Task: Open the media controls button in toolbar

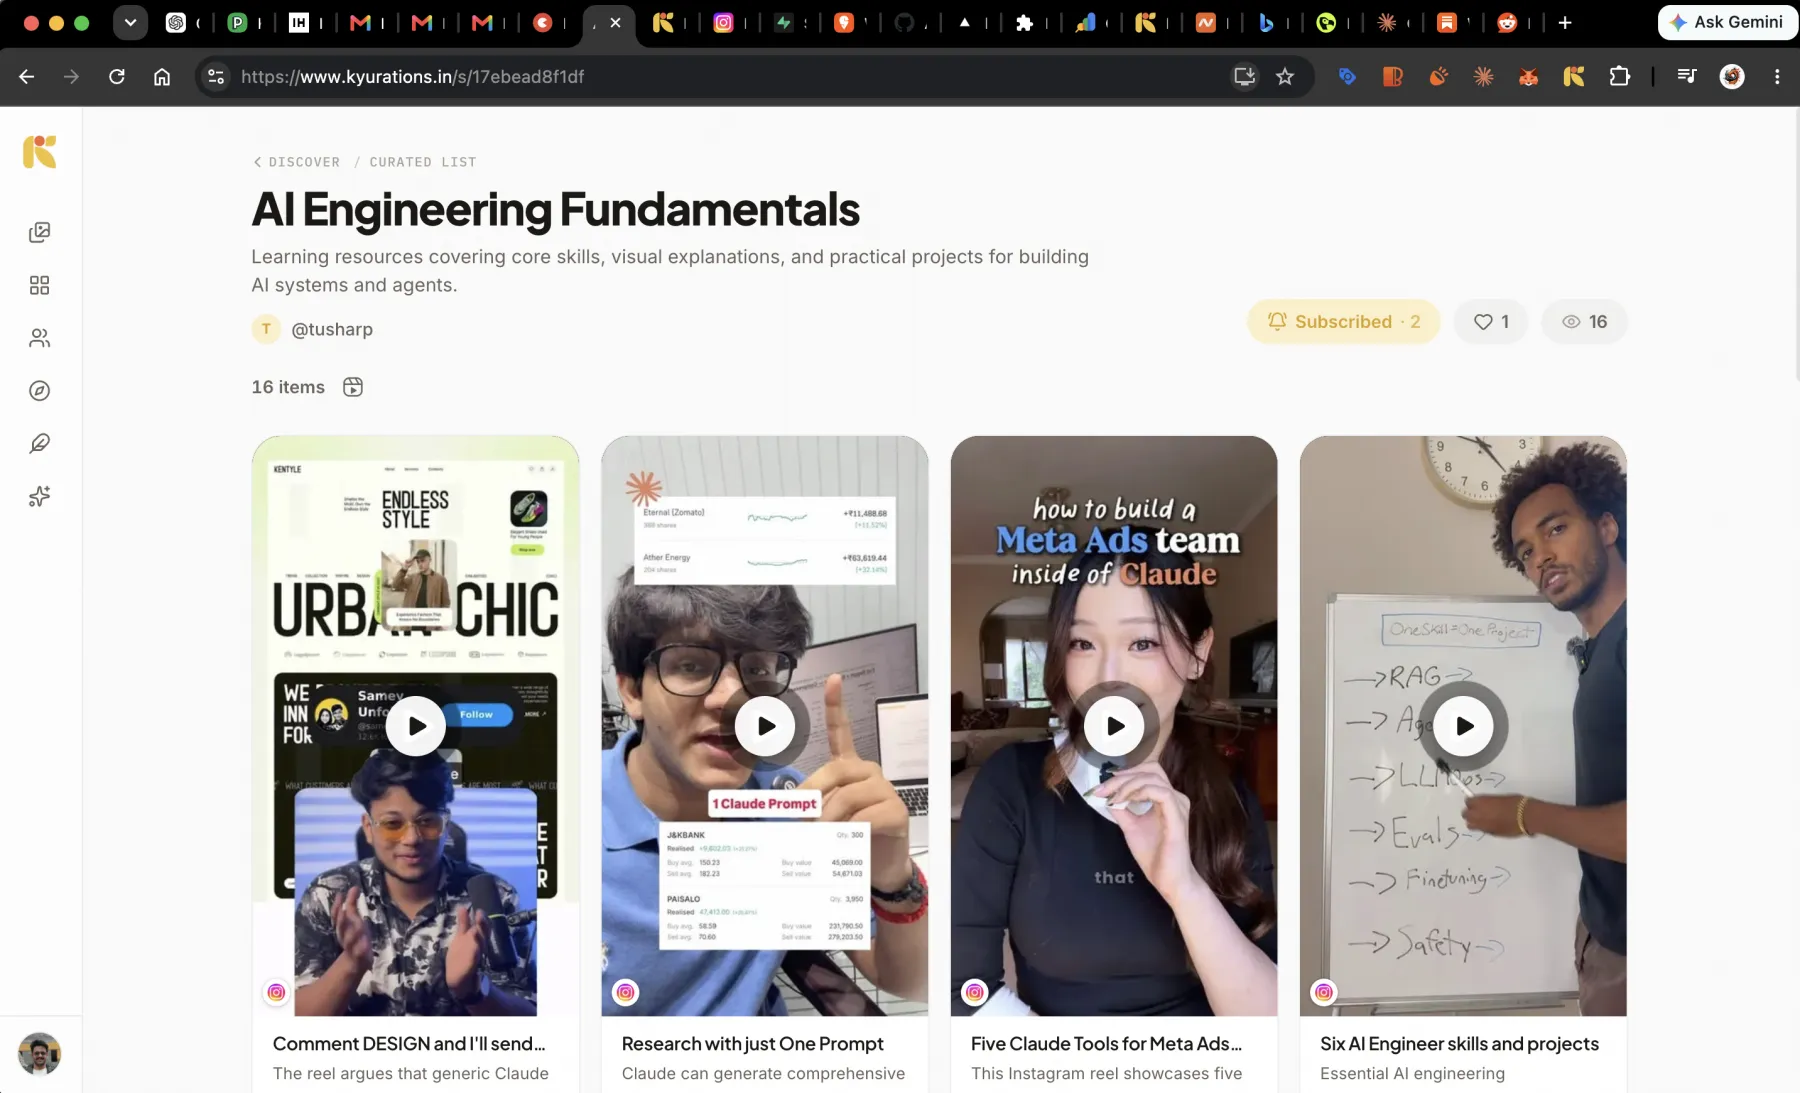Action: pyautogui.click(x=1686, y=77)
